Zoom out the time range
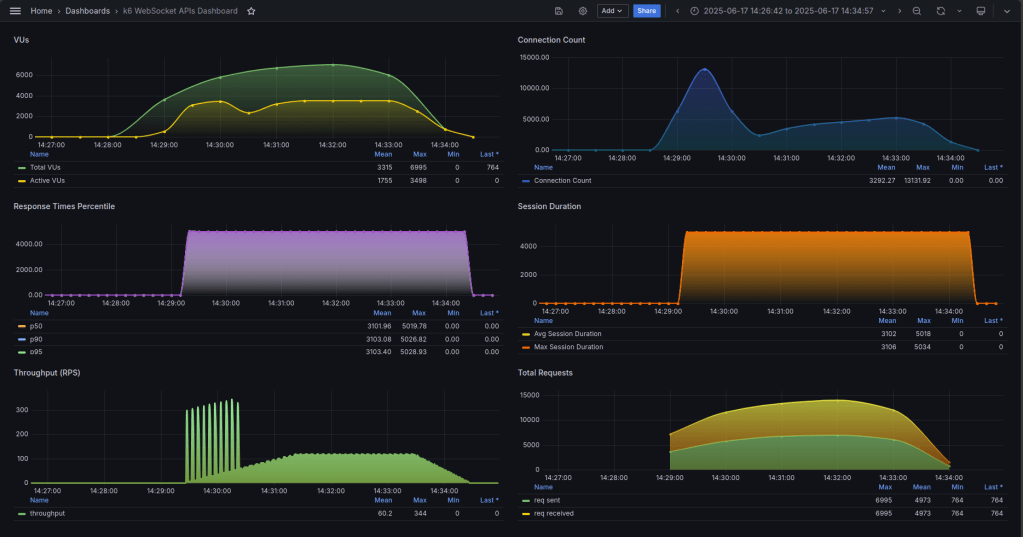The height and width of the screenshot is (537, 1023). coord(917,11)
